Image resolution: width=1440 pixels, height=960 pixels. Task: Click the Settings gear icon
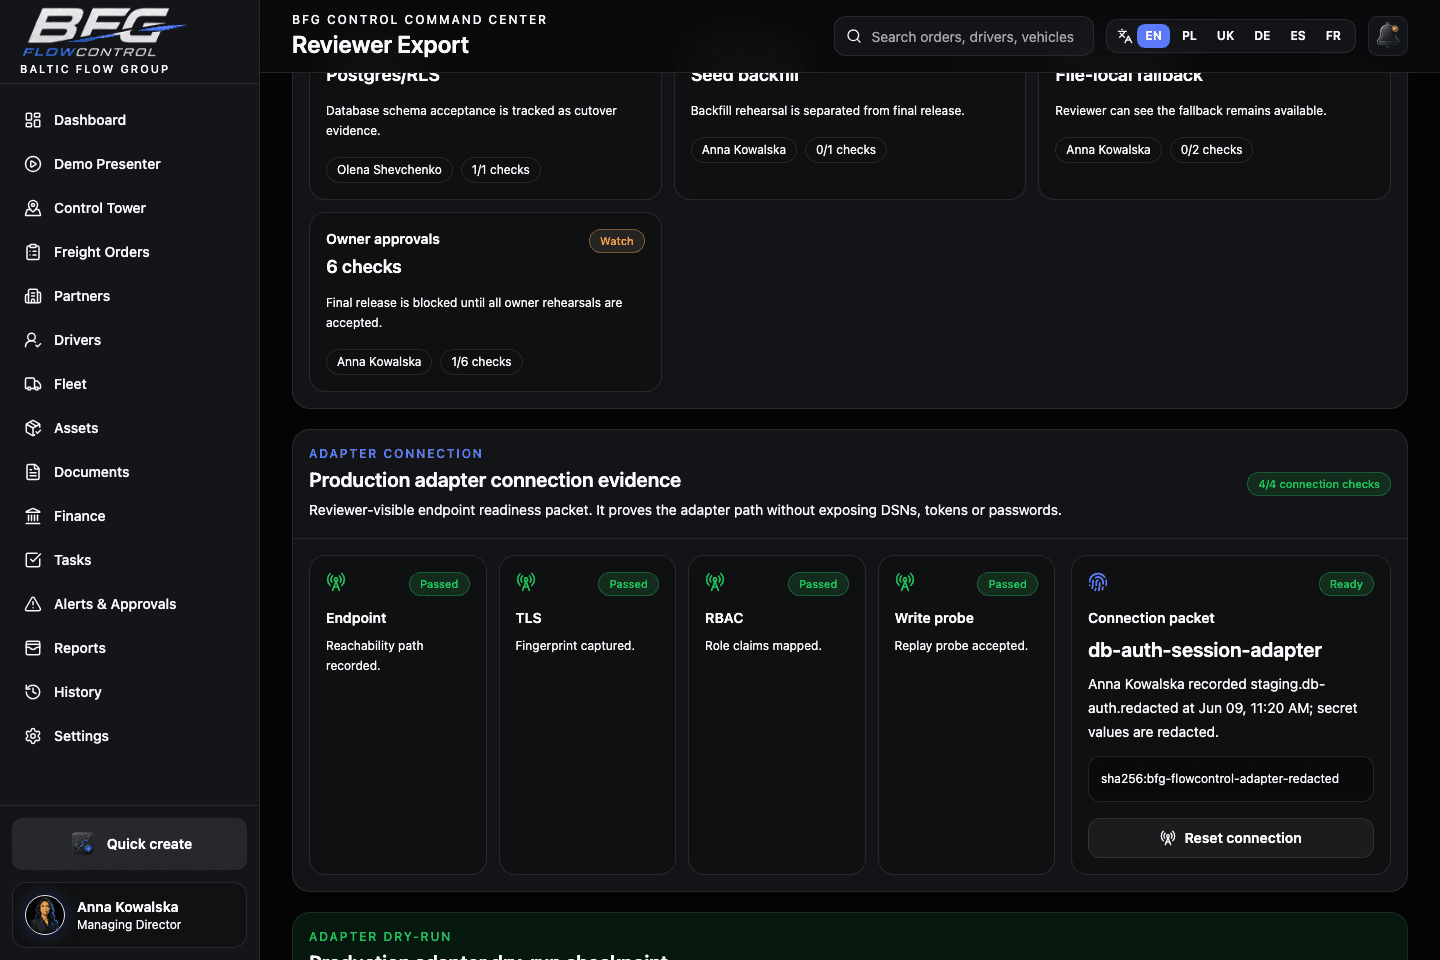33,736
